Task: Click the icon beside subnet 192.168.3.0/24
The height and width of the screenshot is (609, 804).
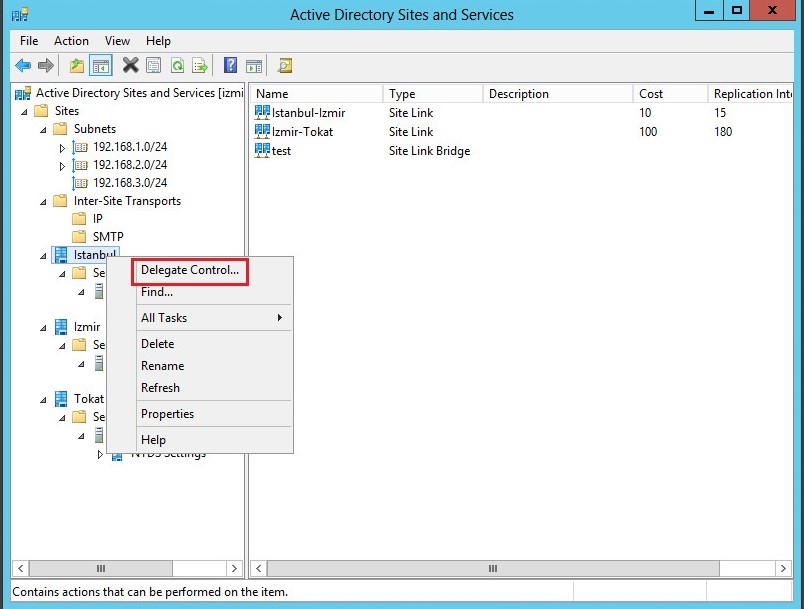Action: 80,183
